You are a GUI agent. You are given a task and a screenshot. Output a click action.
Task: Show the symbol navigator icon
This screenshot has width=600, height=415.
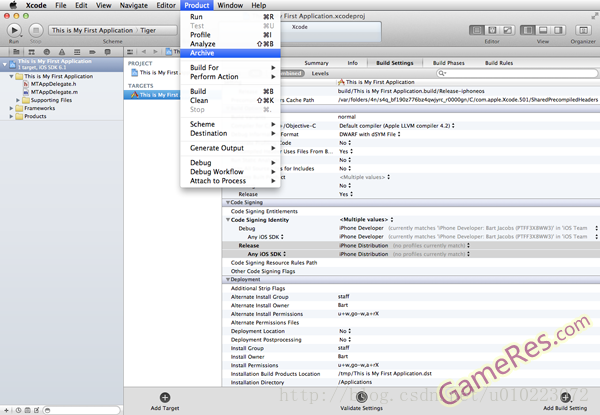(x=31, y=52)
